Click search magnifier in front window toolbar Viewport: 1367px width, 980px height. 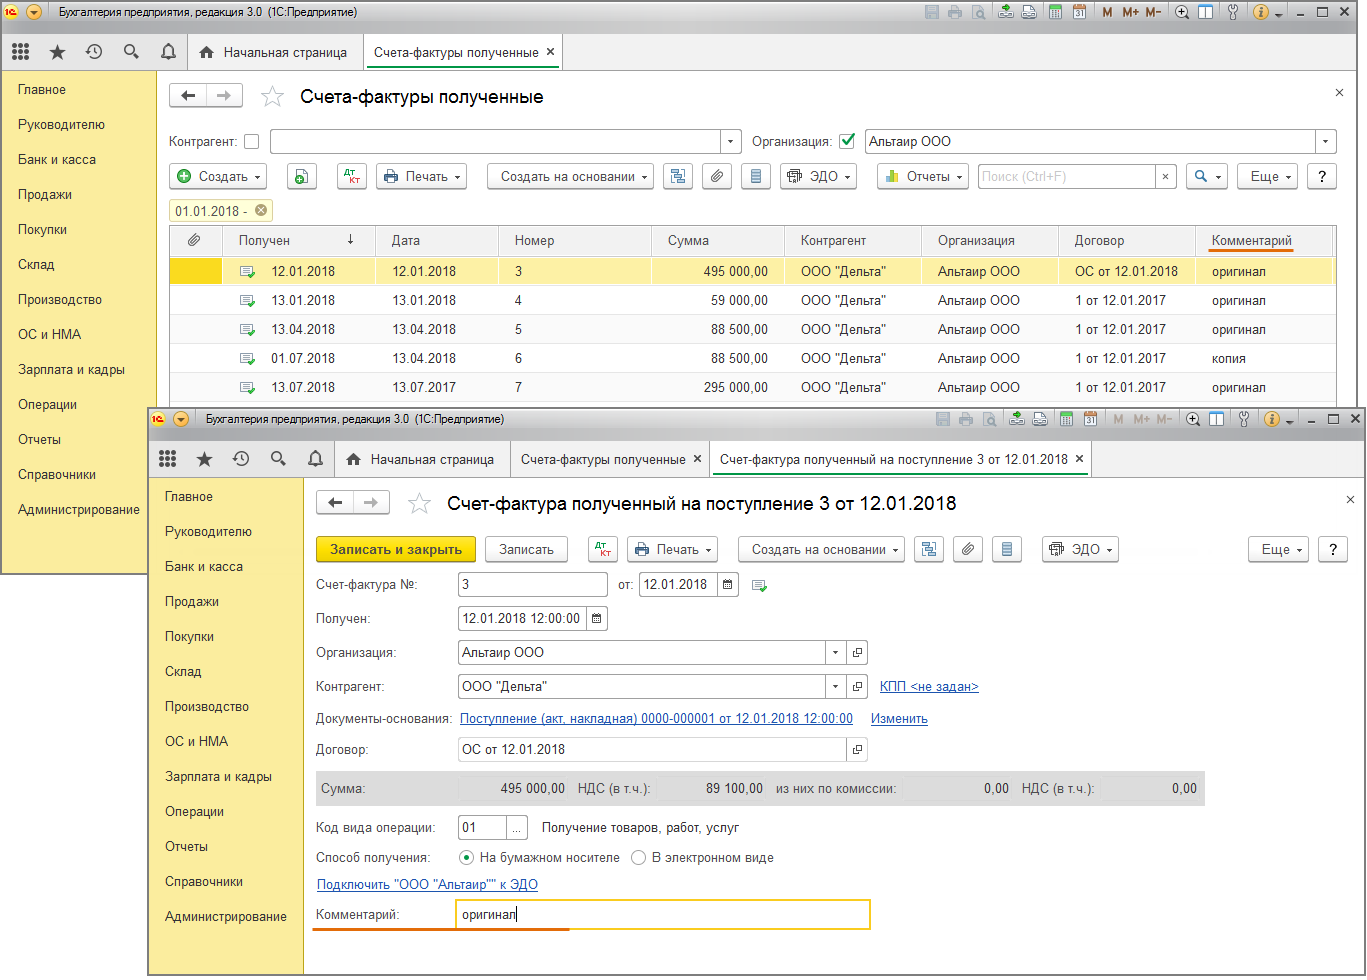click(x=278, y=459)
